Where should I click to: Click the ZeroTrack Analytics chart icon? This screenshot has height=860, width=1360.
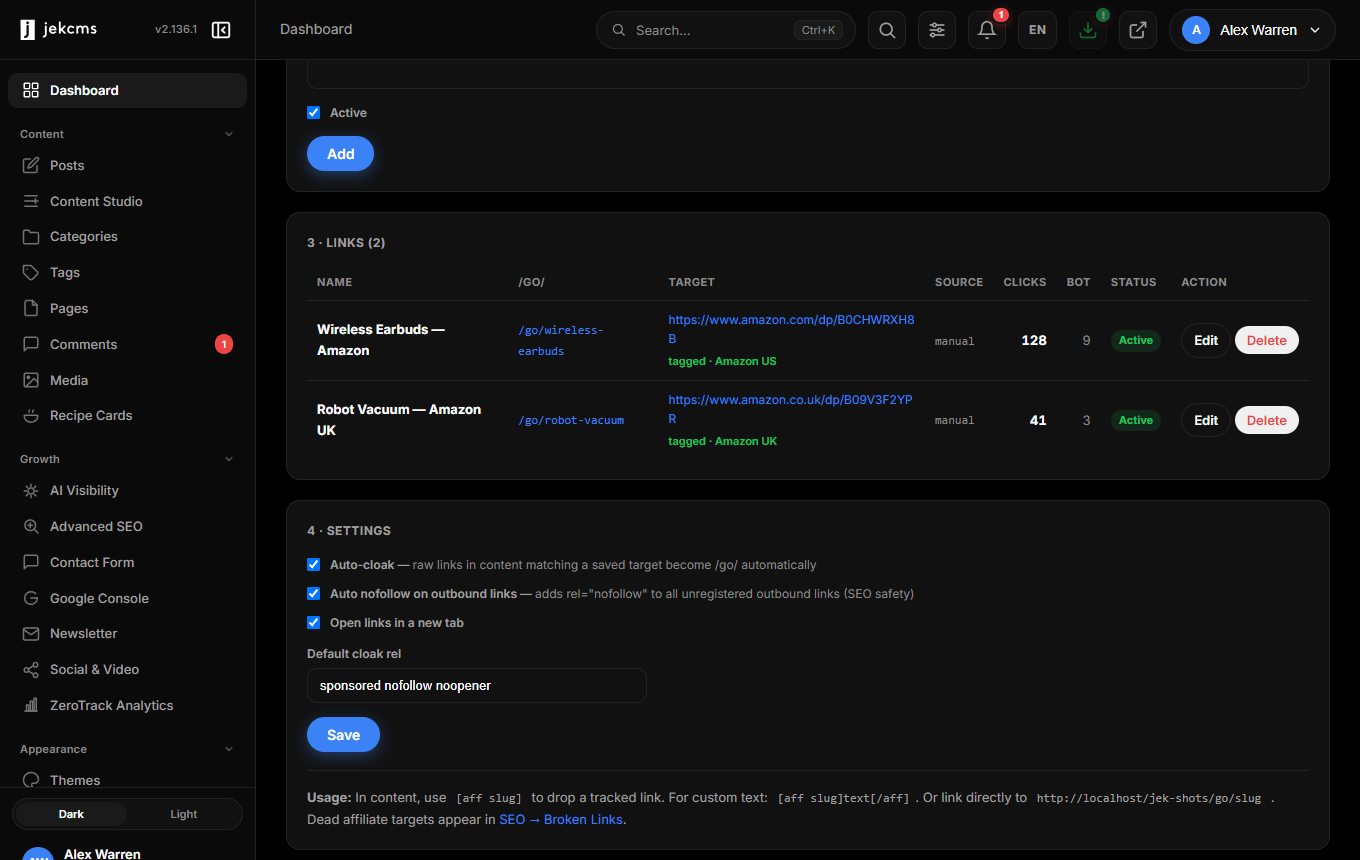click(x=31, y=705)
